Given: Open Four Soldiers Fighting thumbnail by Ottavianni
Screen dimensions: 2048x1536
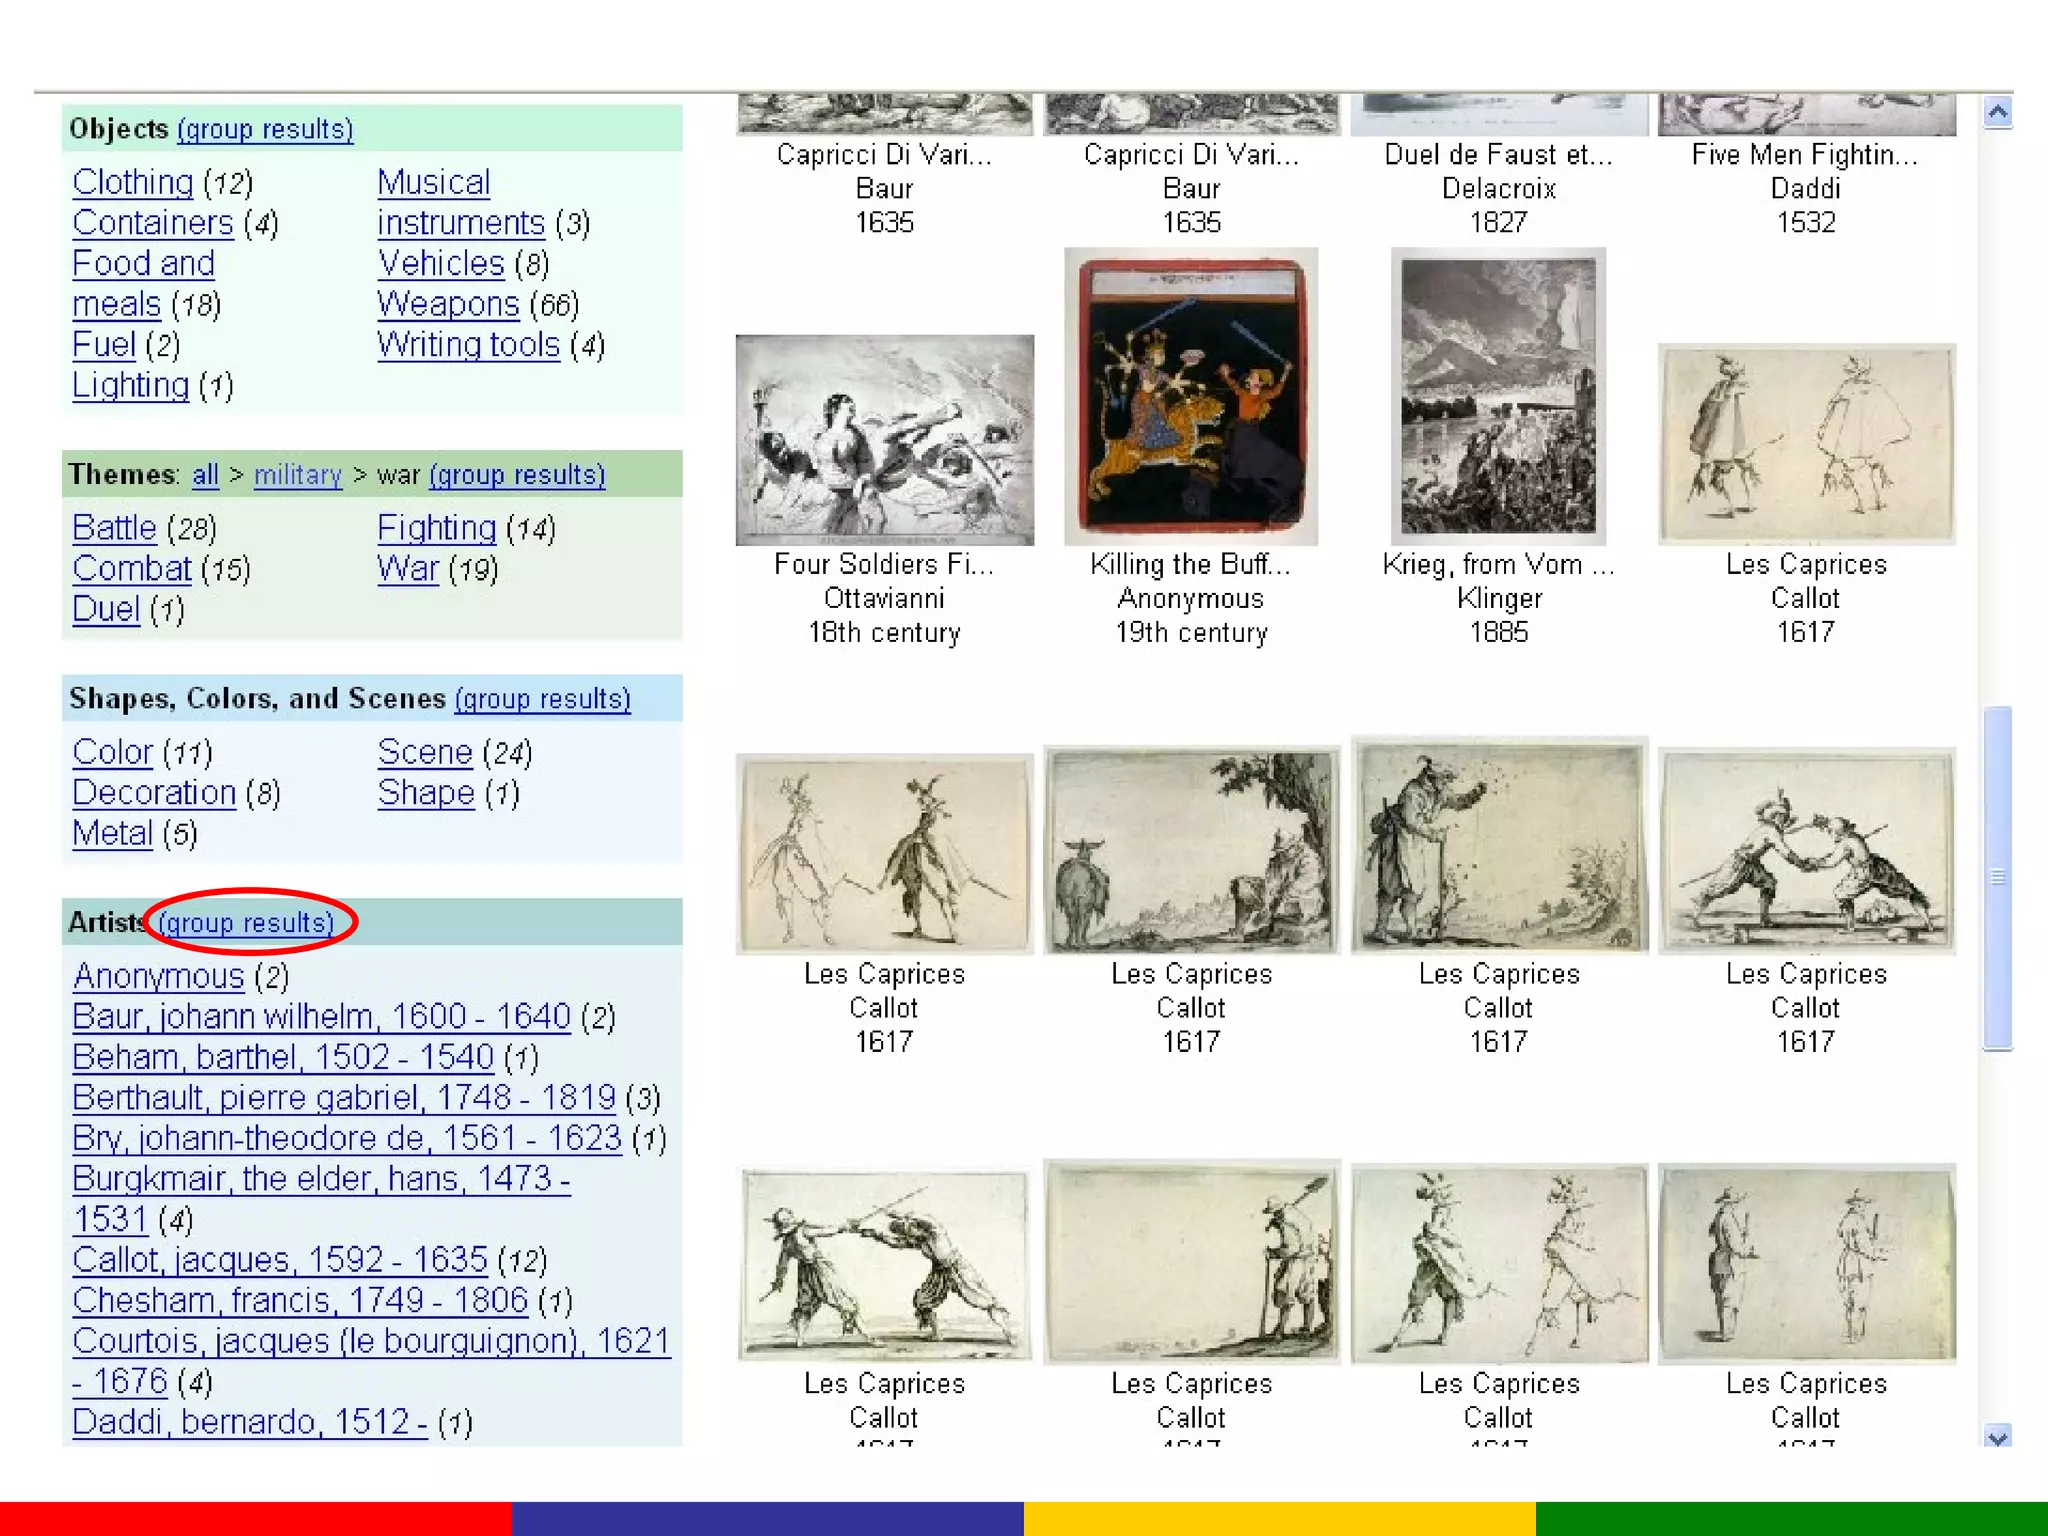Looking at the screenshot, I should pyautogui.click(x=884, y=440).
